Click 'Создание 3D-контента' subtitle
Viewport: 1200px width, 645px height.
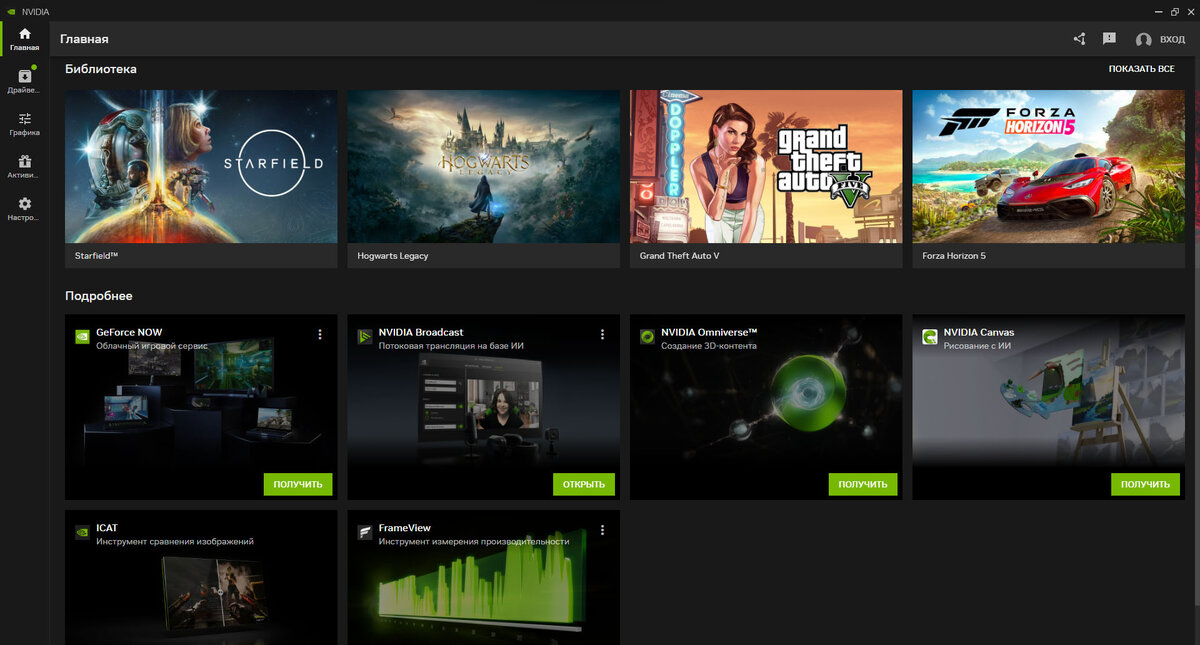point(709,346)
